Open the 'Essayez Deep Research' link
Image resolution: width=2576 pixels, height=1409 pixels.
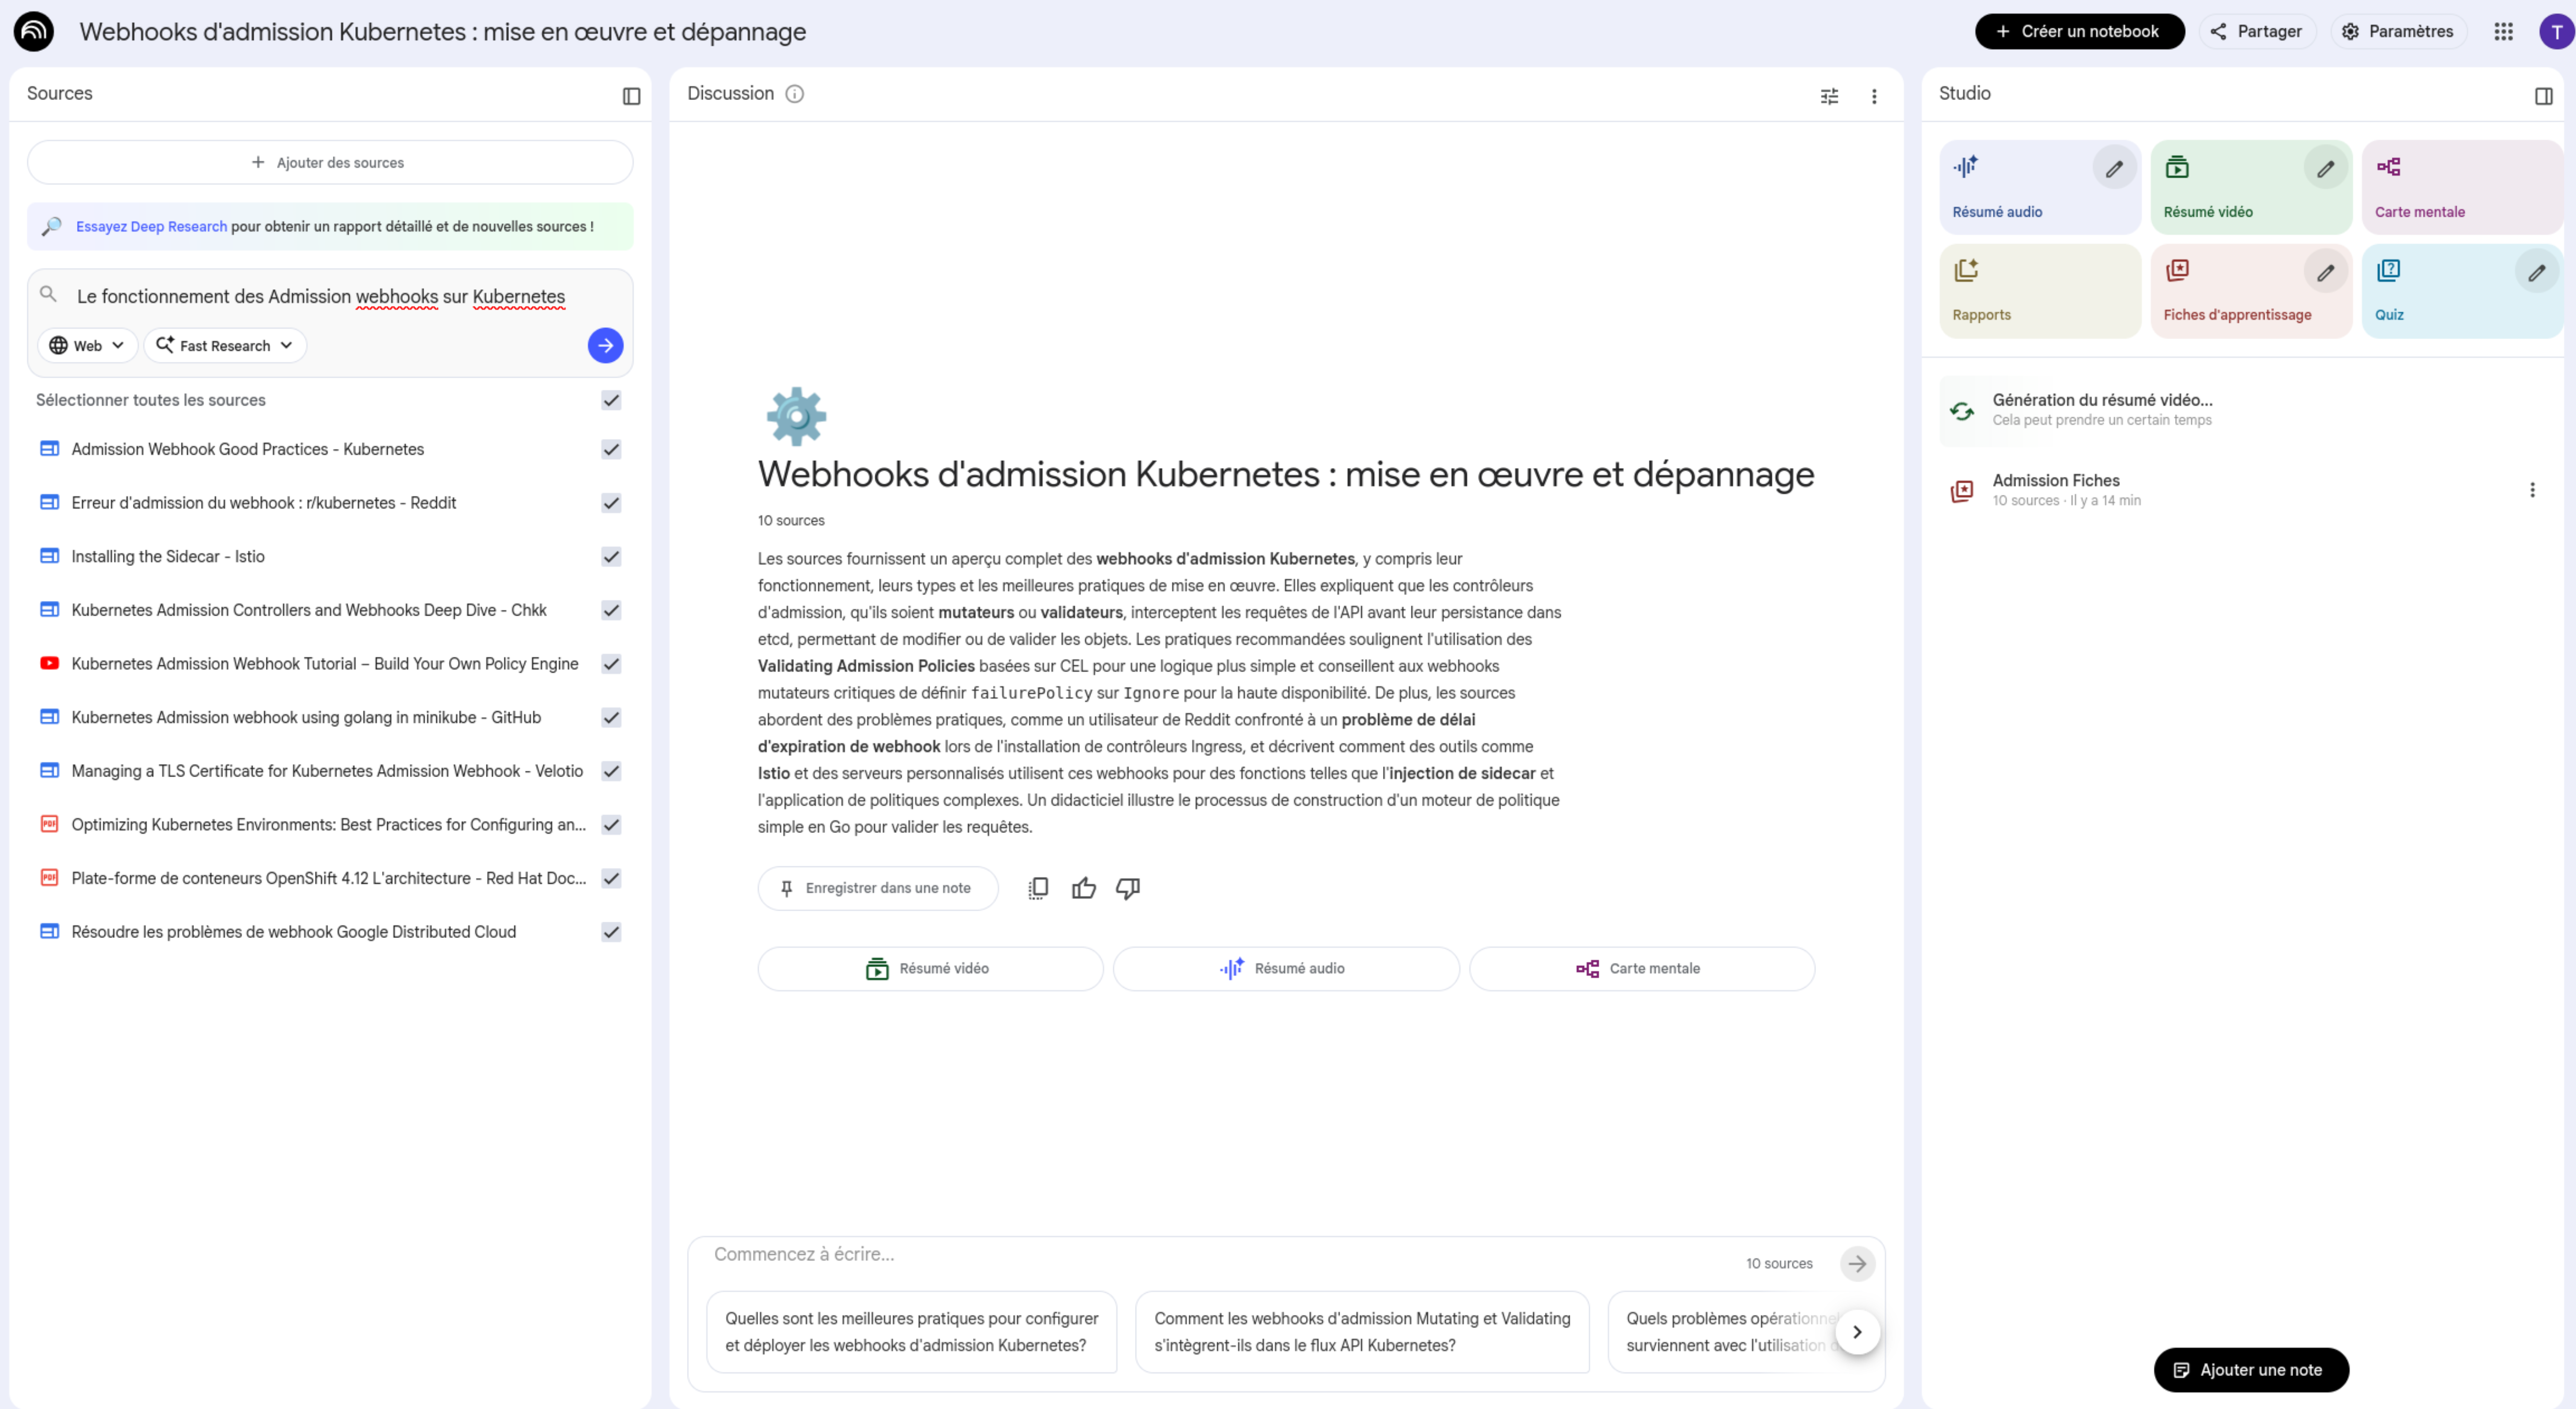point(151,226)
